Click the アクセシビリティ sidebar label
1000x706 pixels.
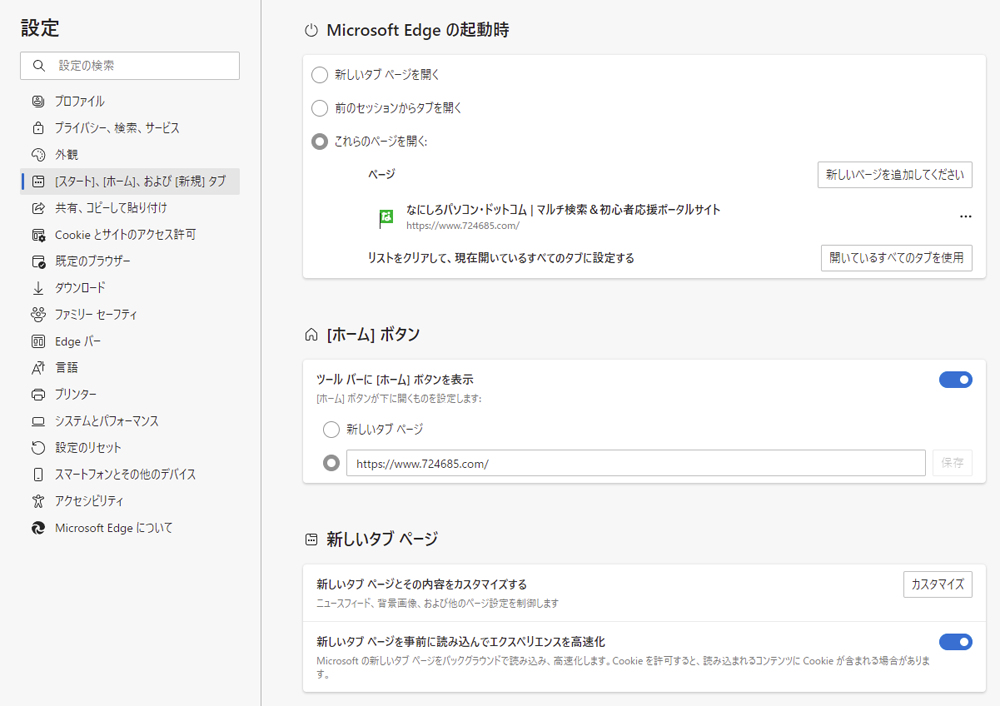click(89, 501)
